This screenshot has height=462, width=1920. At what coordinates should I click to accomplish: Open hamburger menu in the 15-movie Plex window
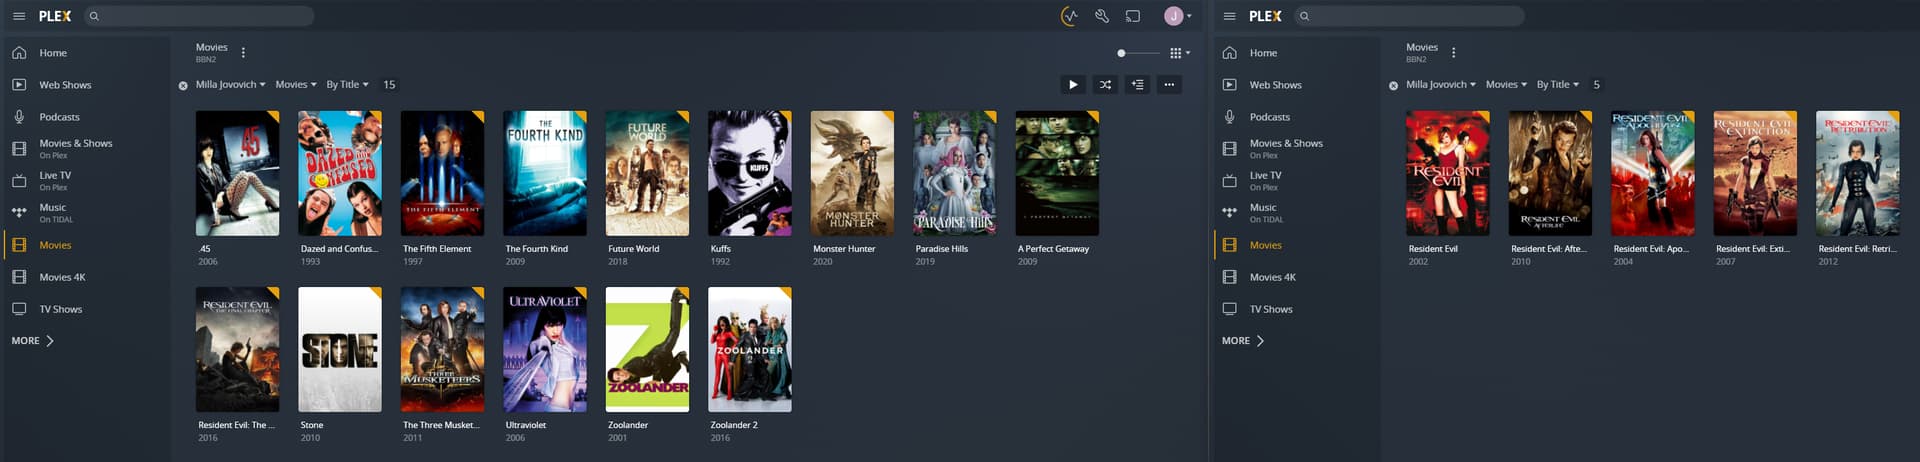coord(18,16)
